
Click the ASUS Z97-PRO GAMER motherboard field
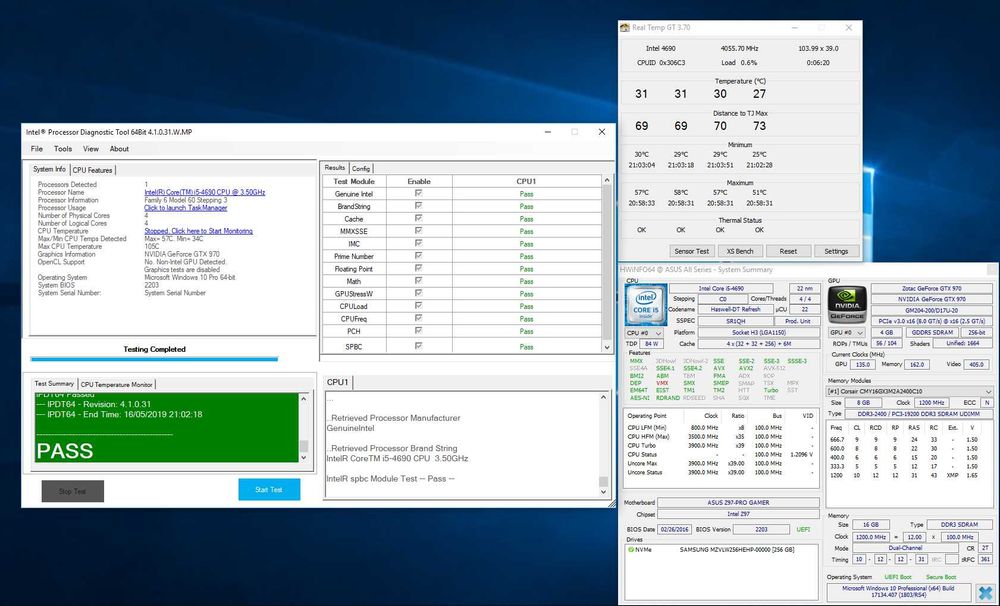tap(739, 503)
